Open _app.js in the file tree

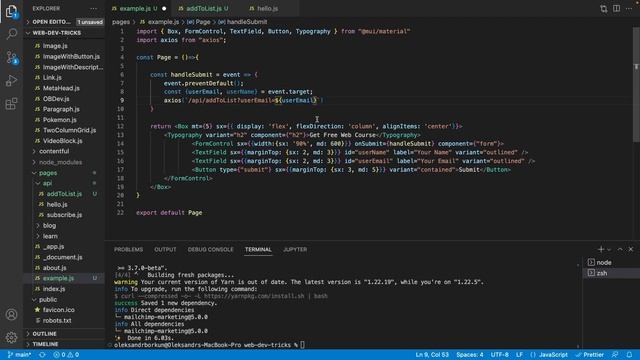coord(64,247)
